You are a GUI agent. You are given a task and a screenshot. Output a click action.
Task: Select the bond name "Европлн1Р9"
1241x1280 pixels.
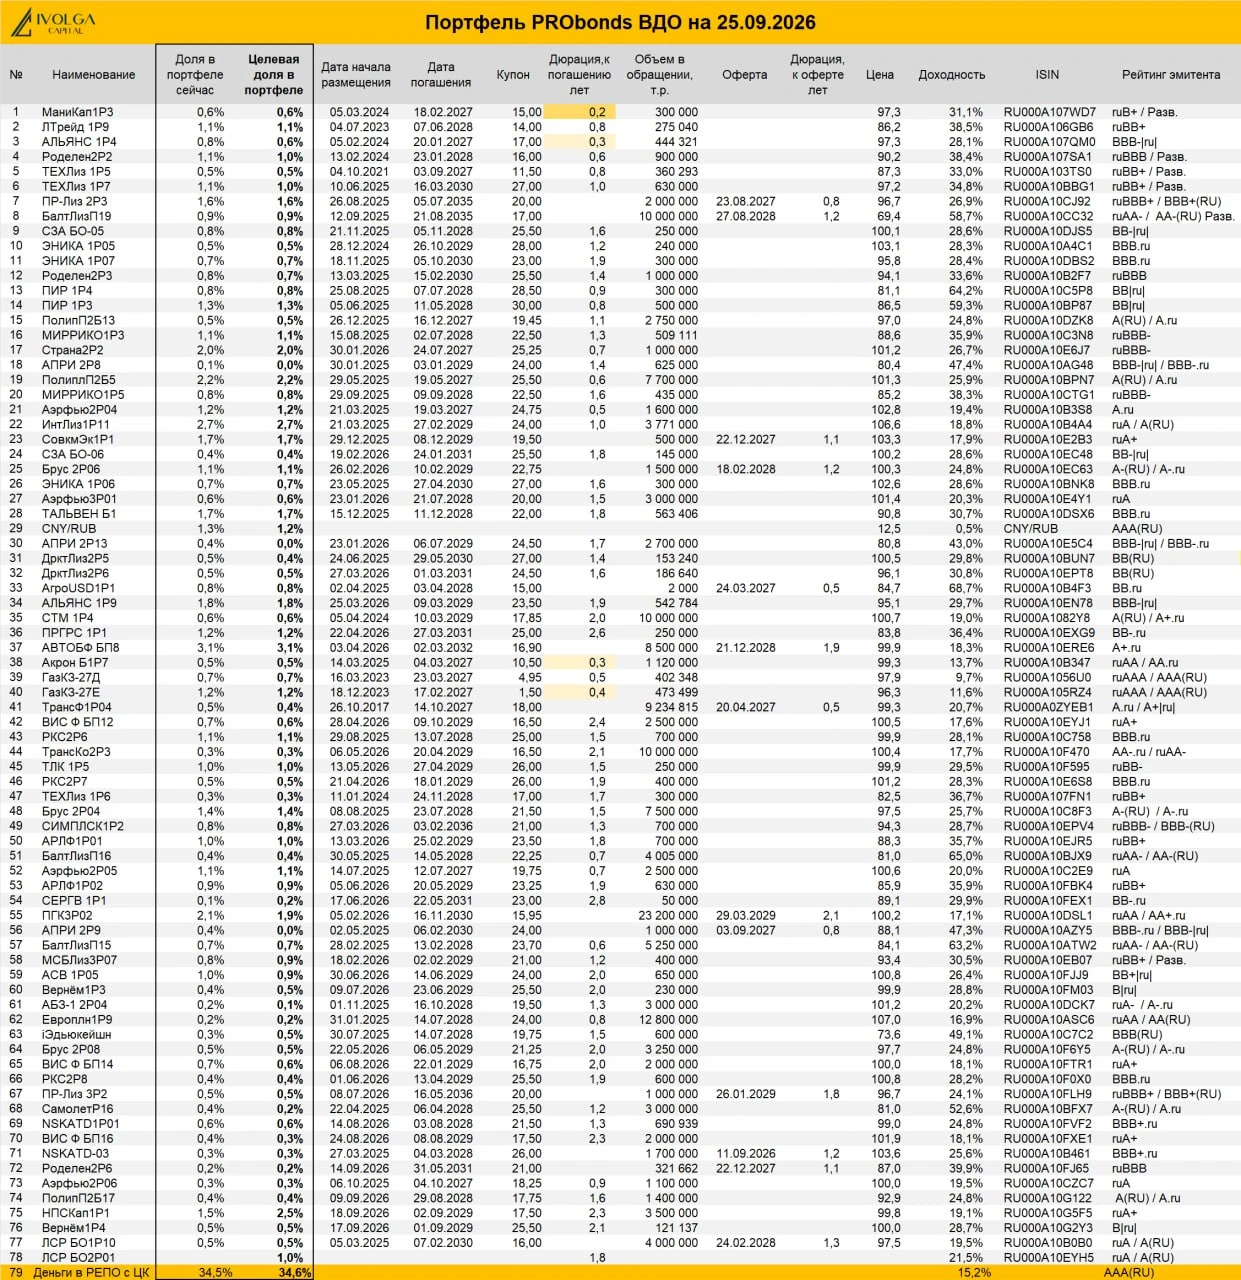coord(77,1019)
